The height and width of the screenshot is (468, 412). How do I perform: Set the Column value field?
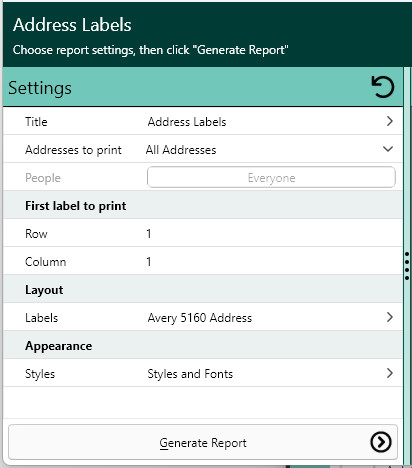click(x=272, y=261)
